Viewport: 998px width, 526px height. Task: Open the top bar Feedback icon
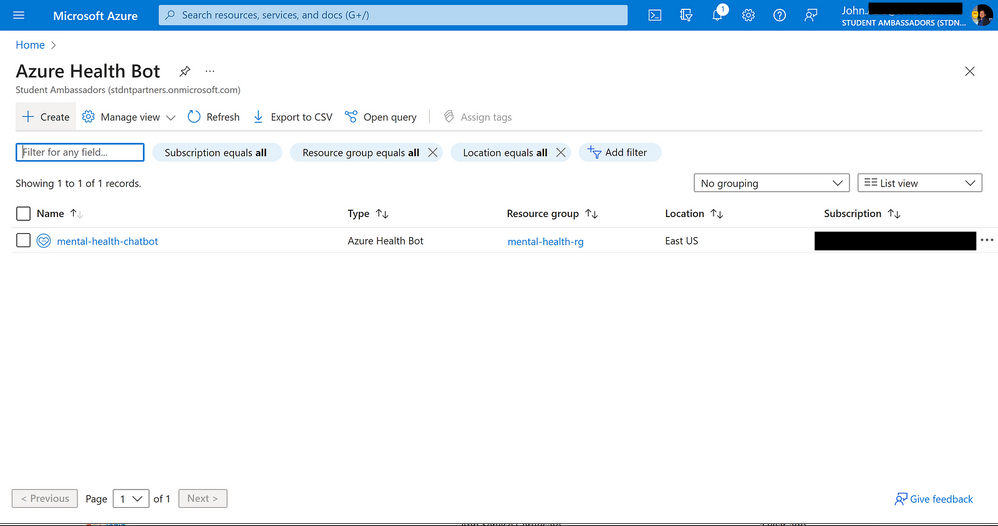click(x=810, y=15)
